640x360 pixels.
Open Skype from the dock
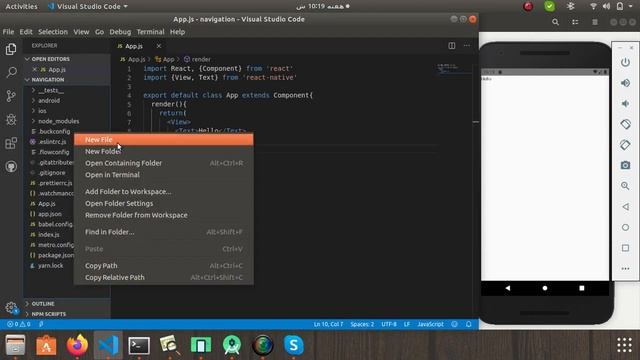(293, 345)
